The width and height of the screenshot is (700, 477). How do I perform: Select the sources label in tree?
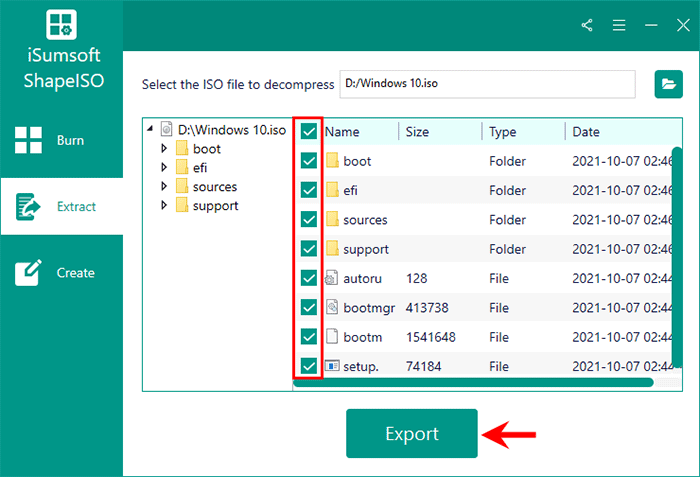tap(215, 187)
